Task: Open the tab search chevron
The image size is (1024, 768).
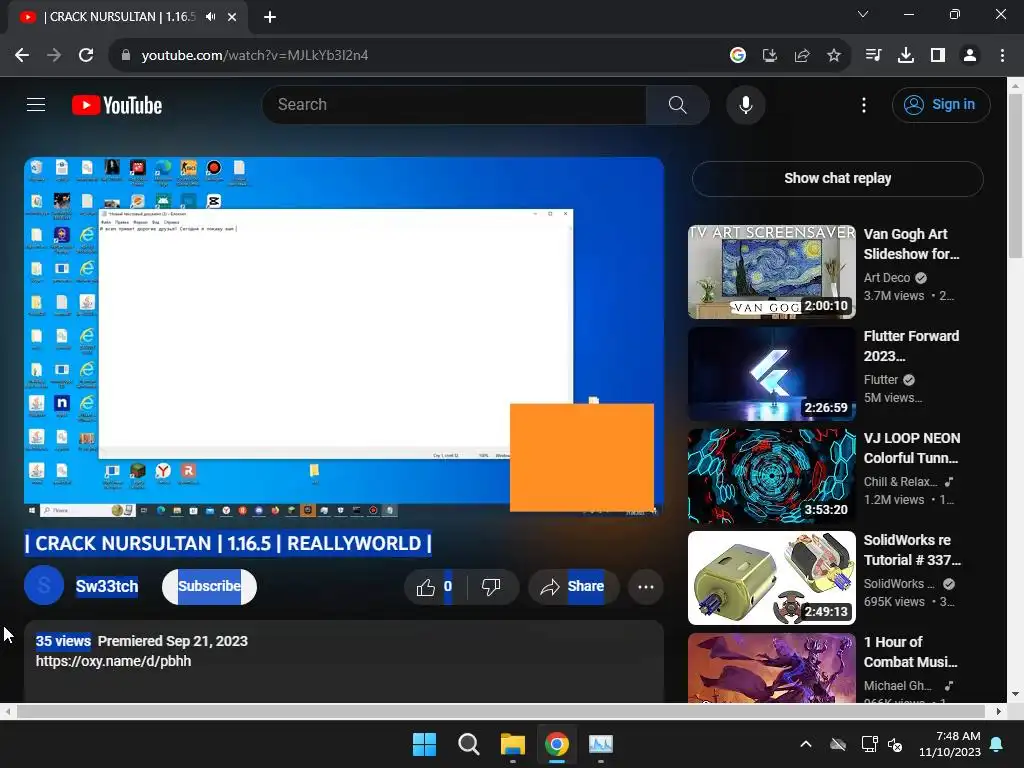Action: pyautogui.click(x=863, y=14)
